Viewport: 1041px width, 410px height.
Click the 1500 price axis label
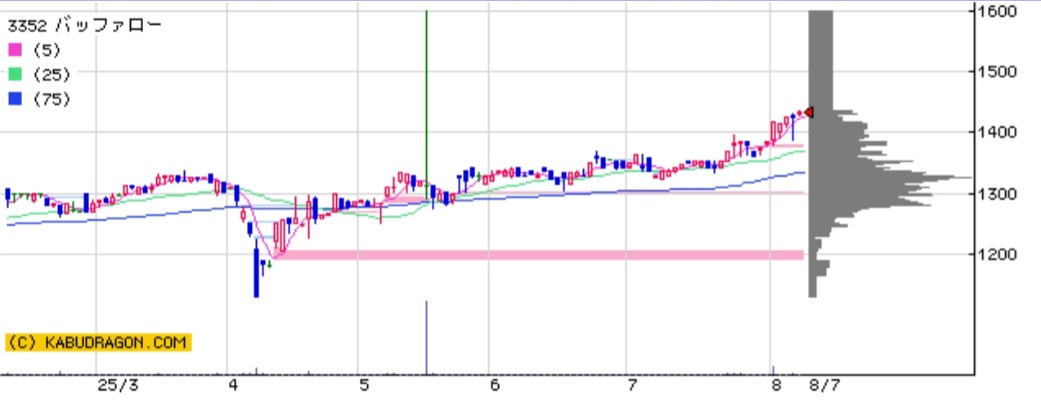click(x=999, y=72)
